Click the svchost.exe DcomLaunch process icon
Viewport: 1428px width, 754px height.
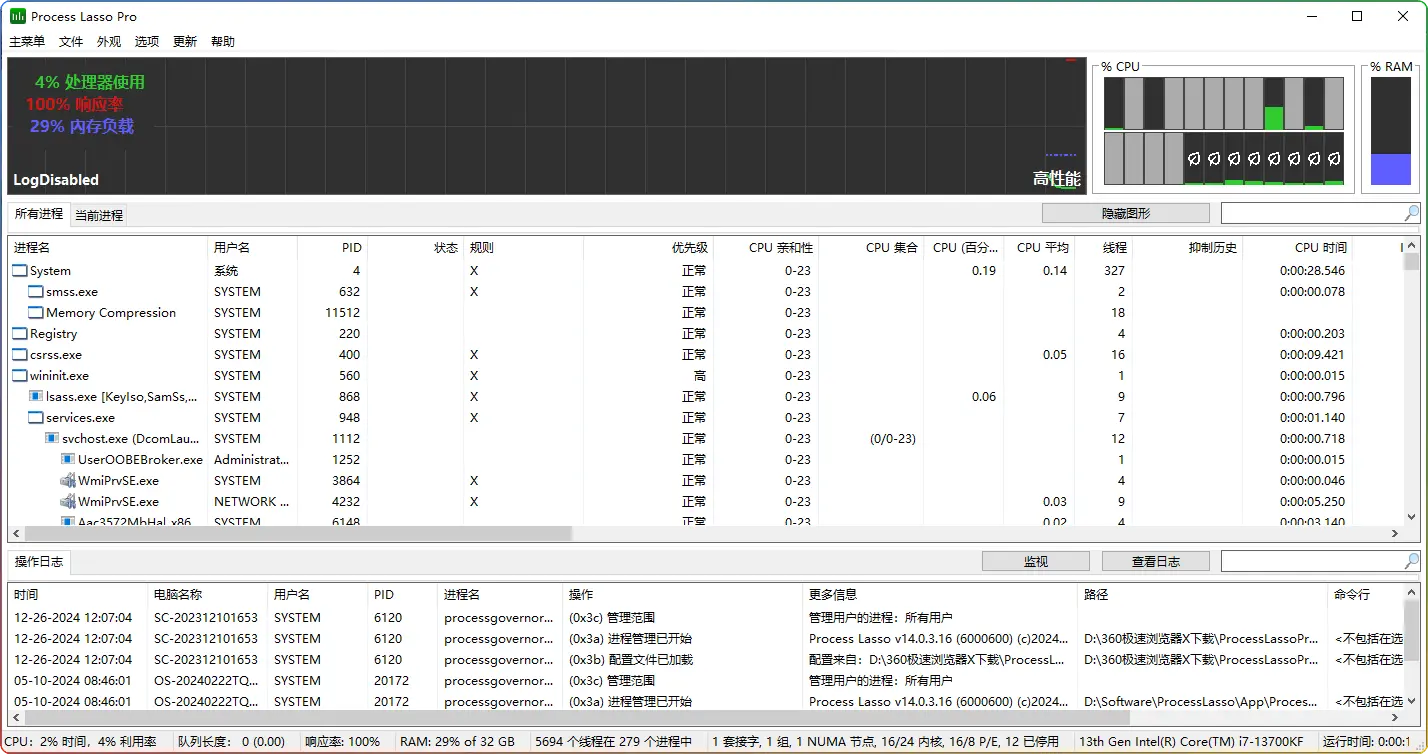(52, 439)
